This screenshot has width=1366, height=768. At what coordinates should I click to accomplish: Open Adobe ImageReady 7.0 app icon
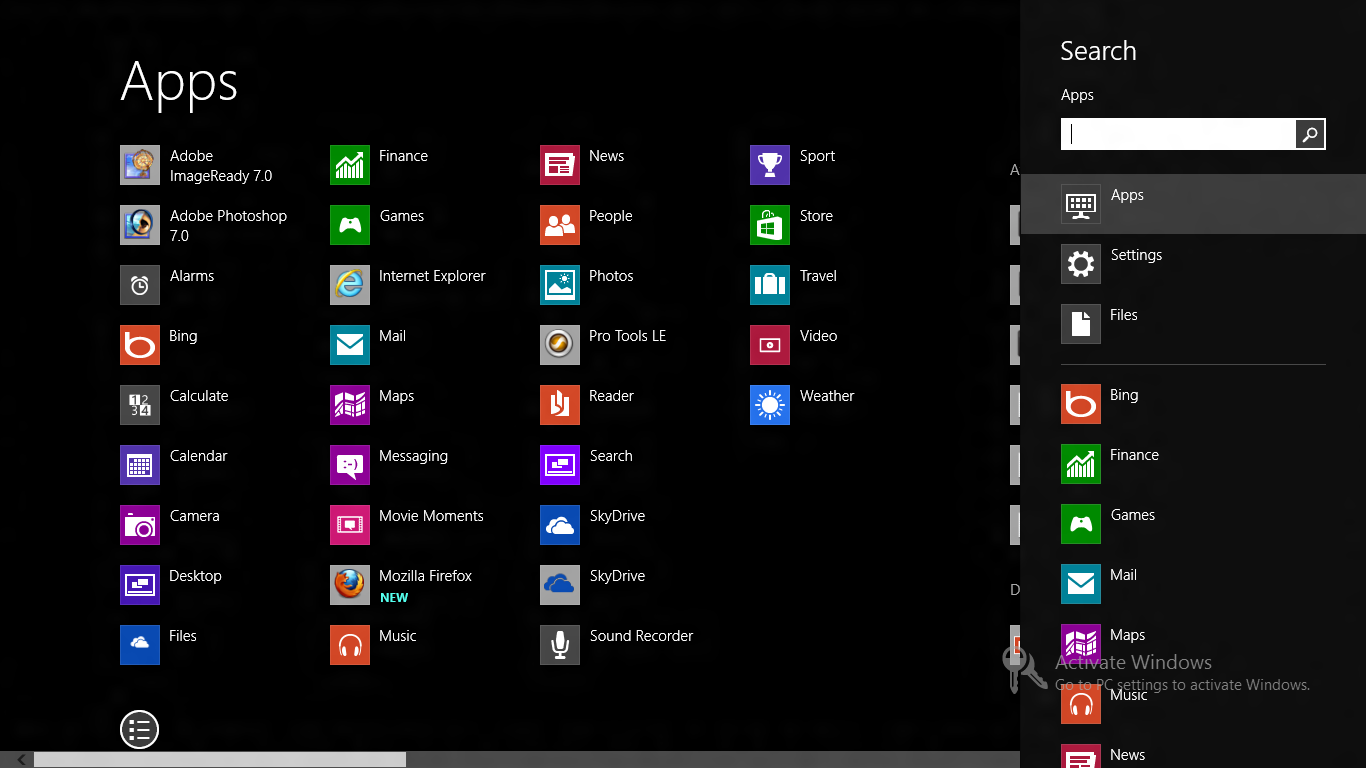point(140,165)
